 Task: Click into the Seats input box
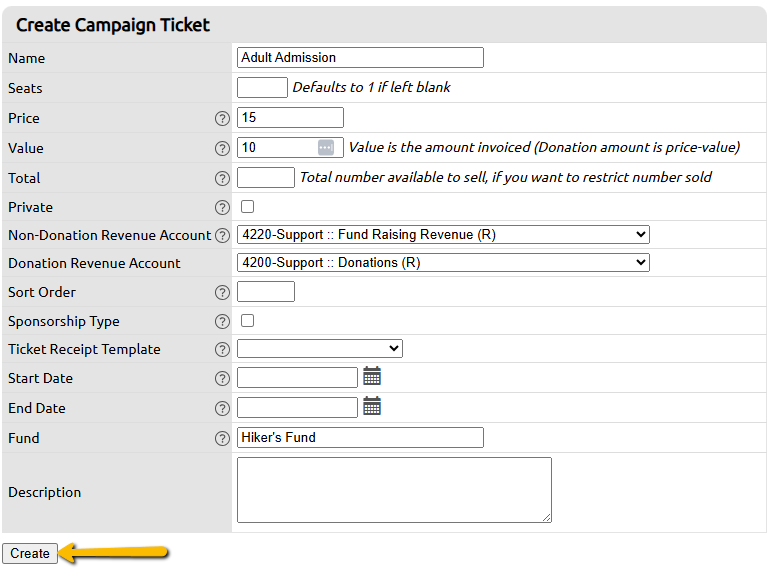(x=262, y=88)
